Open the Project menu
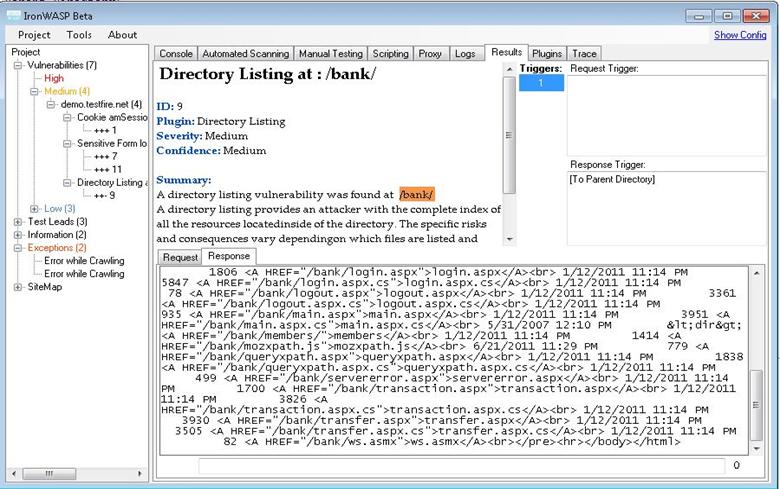 tap(35, 35)
